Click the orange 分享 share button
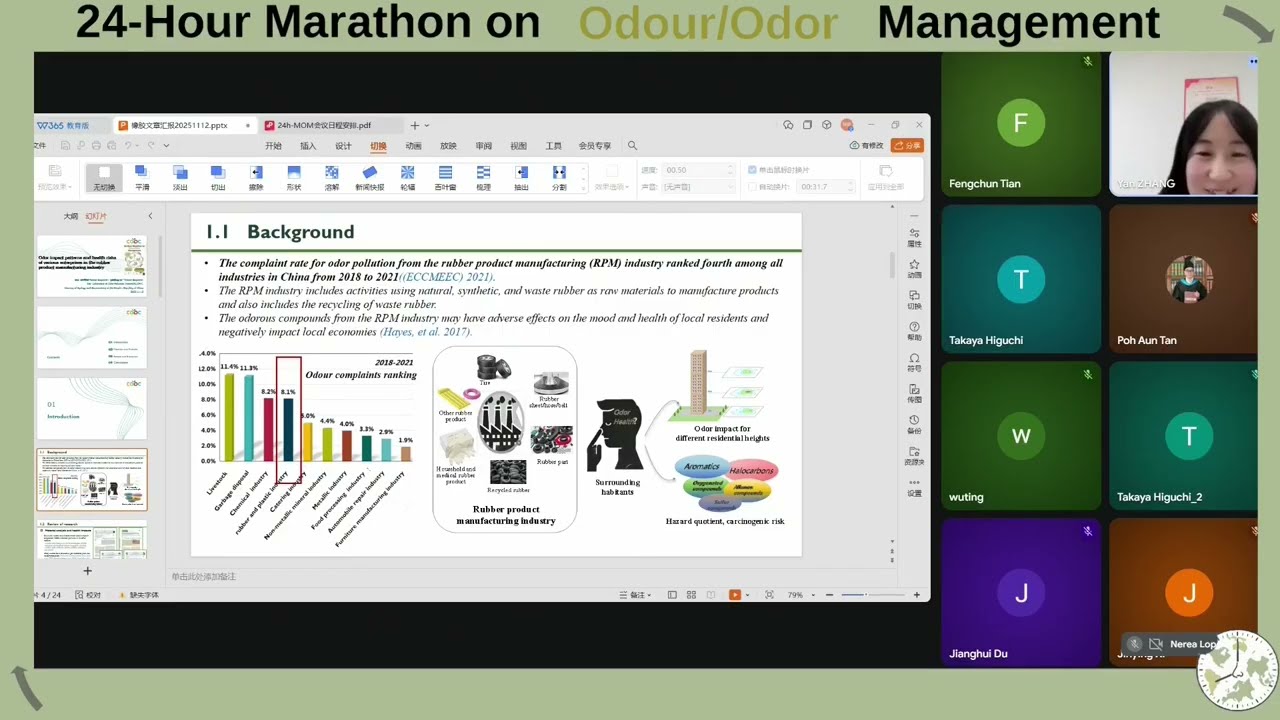 click(x=907, y=145)
